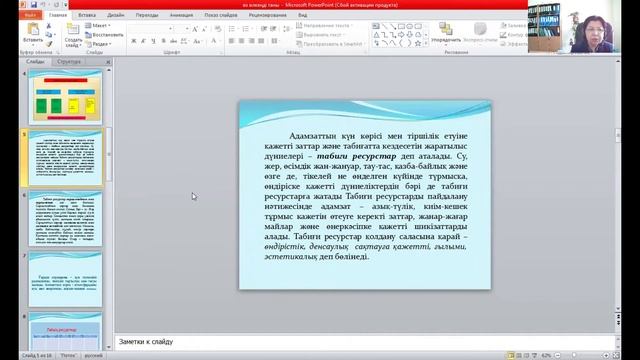Zoom in with the plus button
Image resolution: width=640 pixels, height=360 pixels.
(x=606, y=356)
